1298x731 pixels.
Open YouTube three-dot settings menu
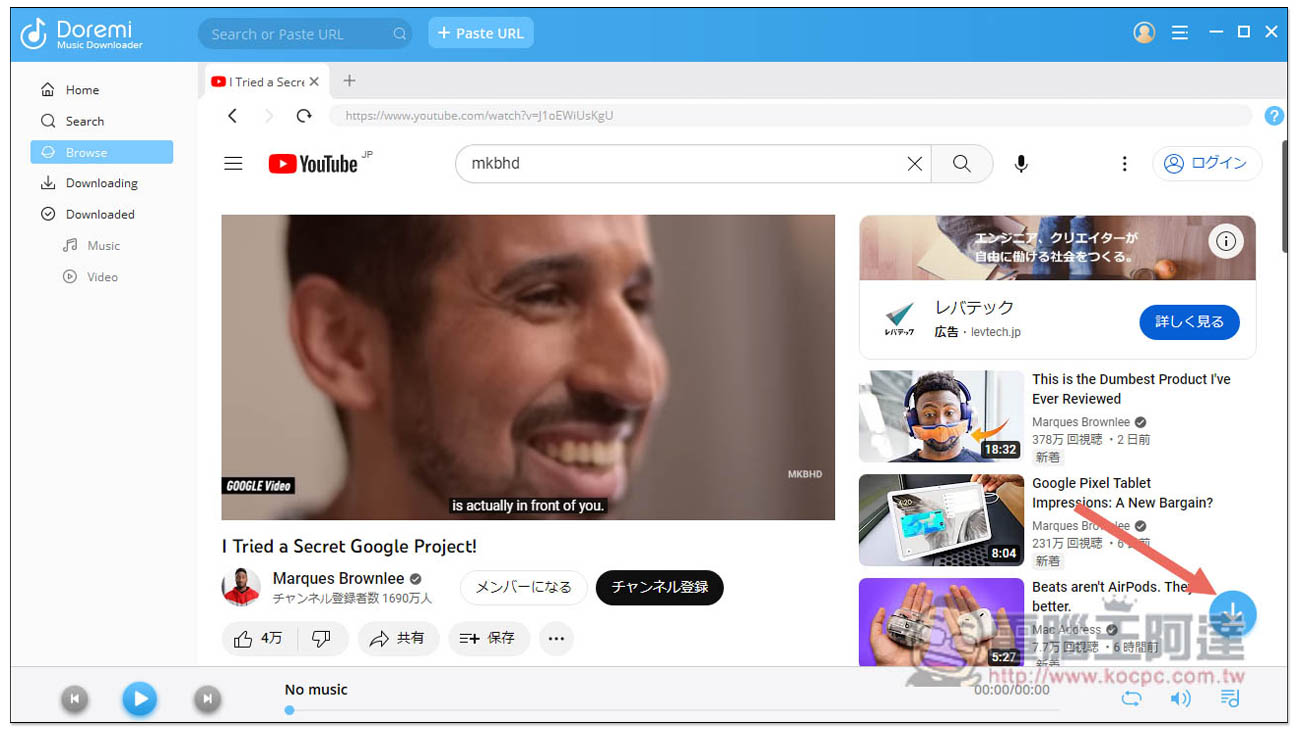1124,164
